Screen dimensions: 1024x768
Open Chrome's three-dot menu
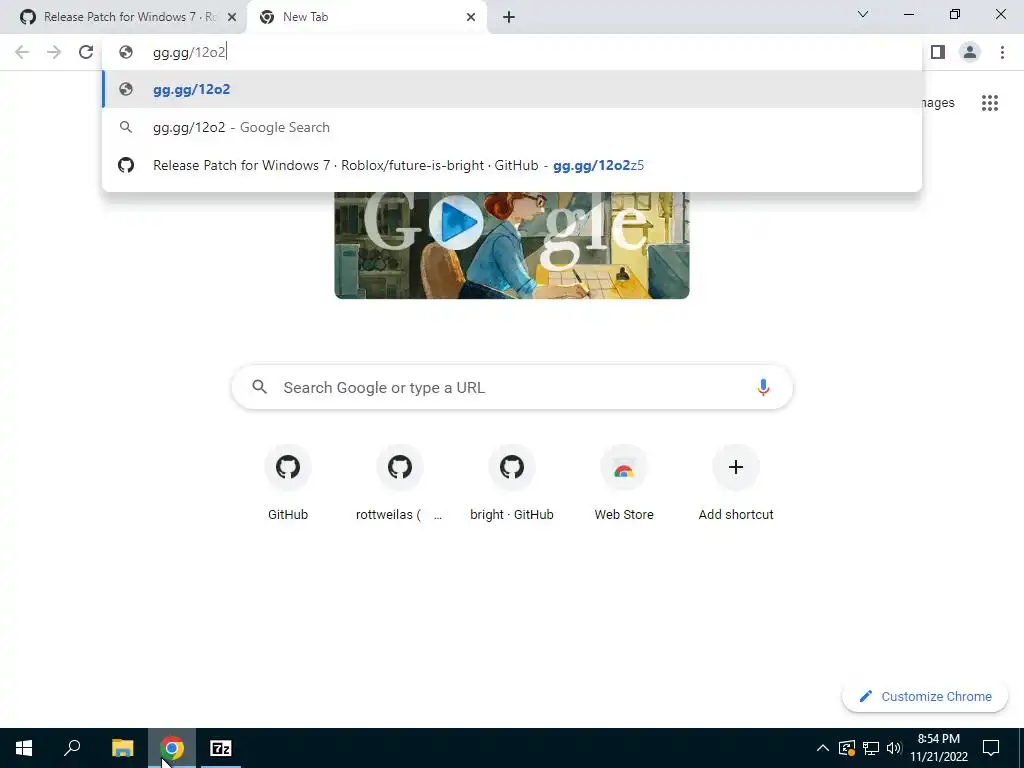coord(1002,52)
